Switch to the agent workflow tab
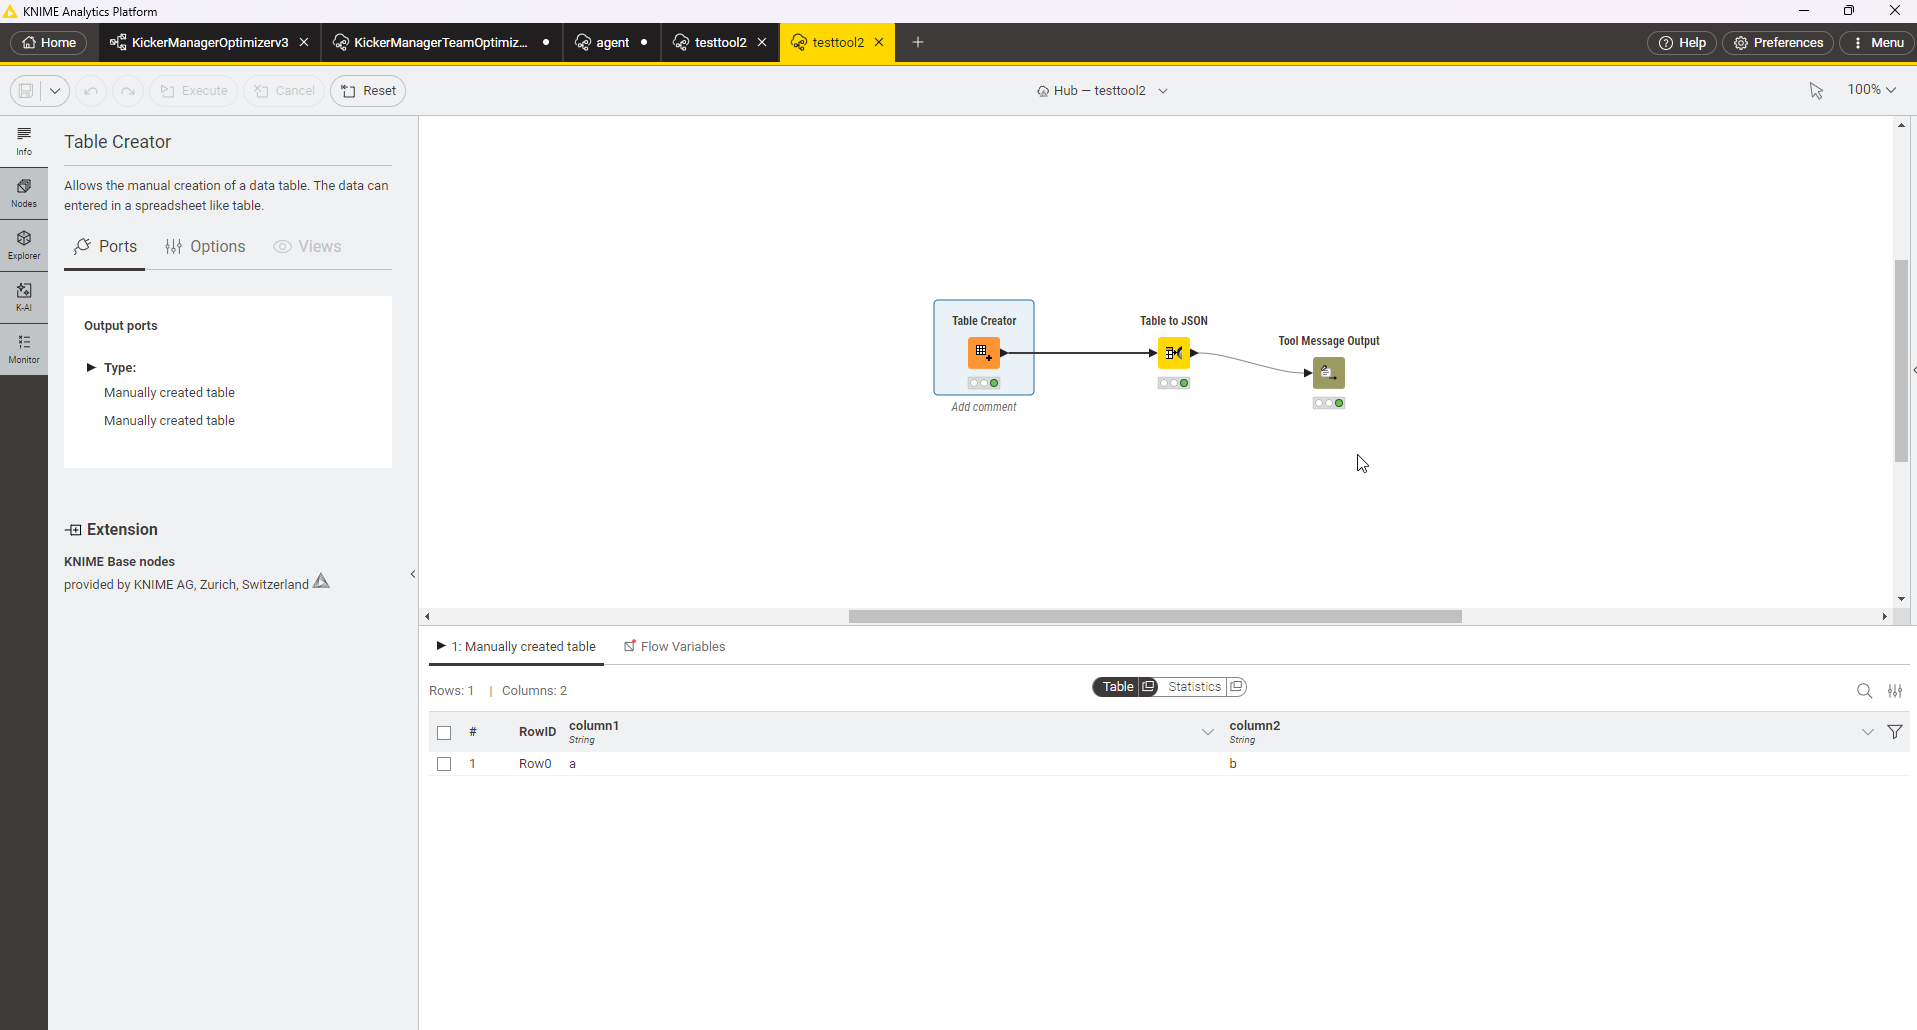The image size is (1917, 1030). tap(612, 43)
